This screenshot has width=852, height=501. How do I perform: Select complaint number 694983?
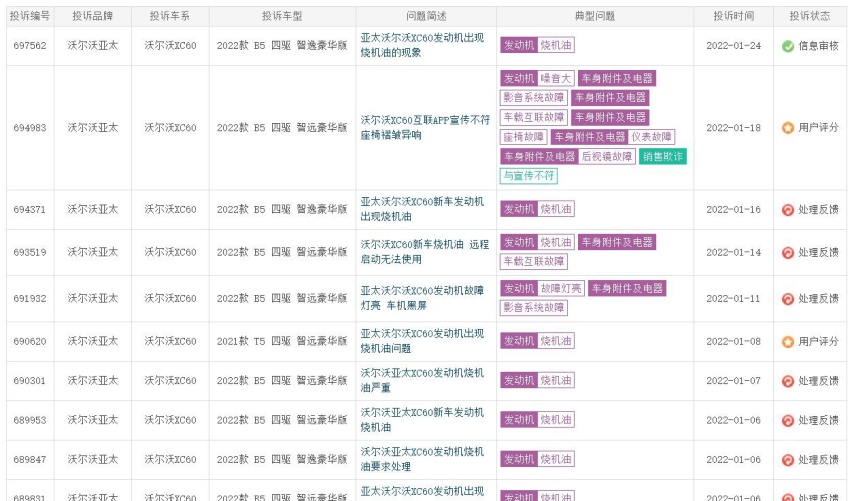pyautogui.click(x=30, y=128)
